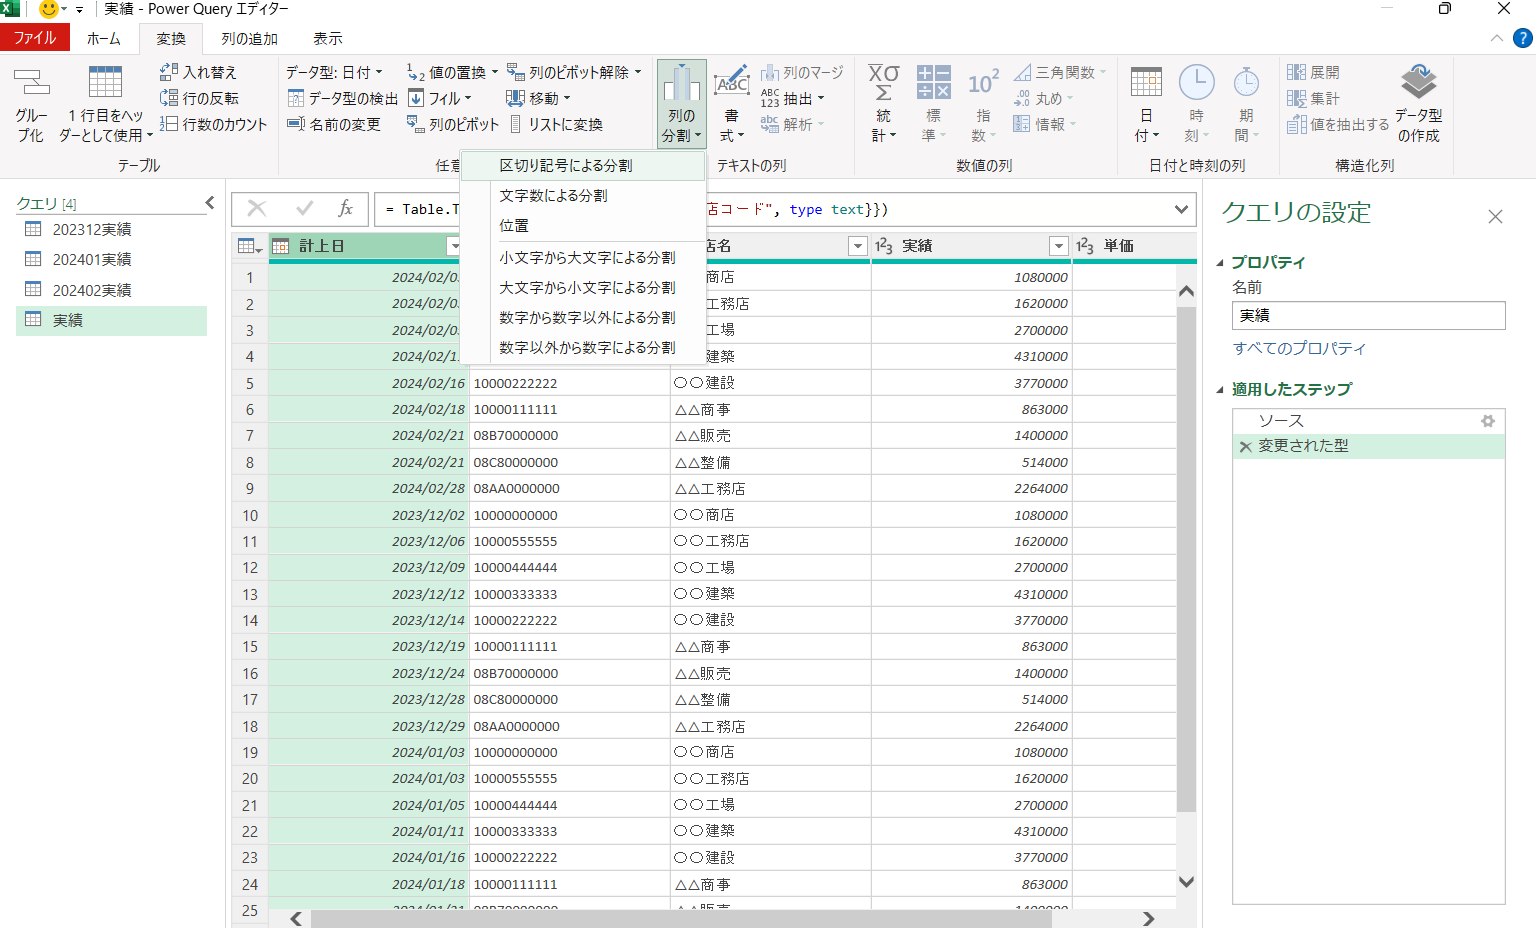The image size is (1536, 928).
Task: Open the ソース step settings gear
Action: 1488,421
